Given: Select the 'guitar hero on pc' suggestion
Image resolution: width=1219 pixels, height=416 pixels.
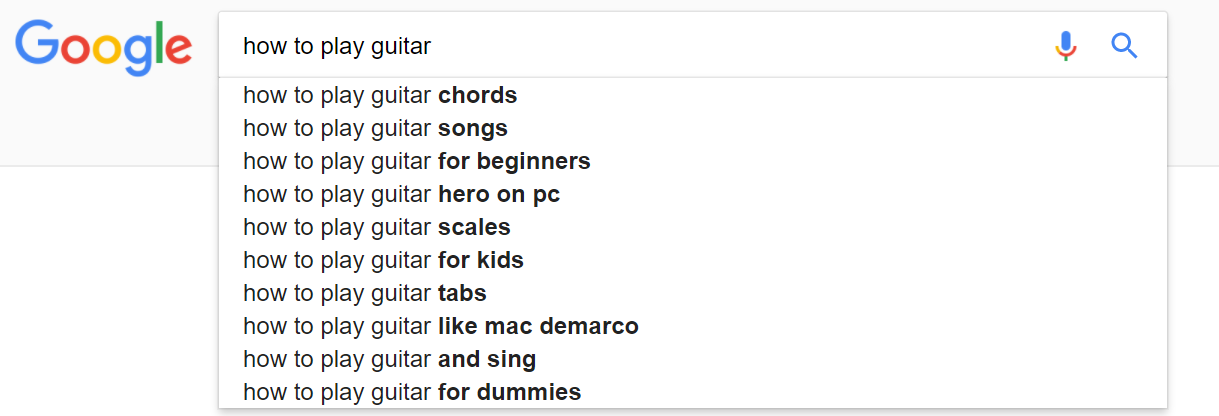Looking at the screenshot, I should pyautogui.click(x=401, y=194).
